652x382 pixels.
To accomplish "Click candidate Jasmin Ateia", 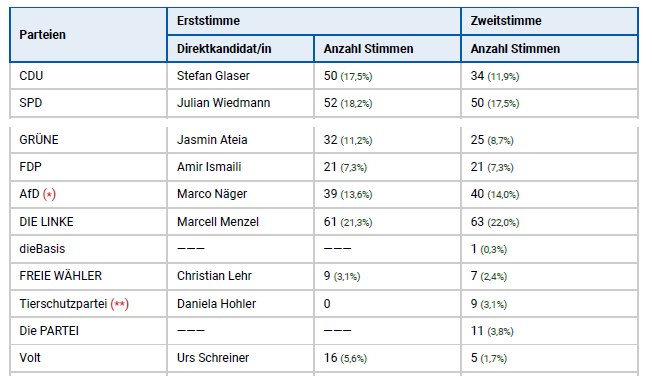I will [212, 140].
